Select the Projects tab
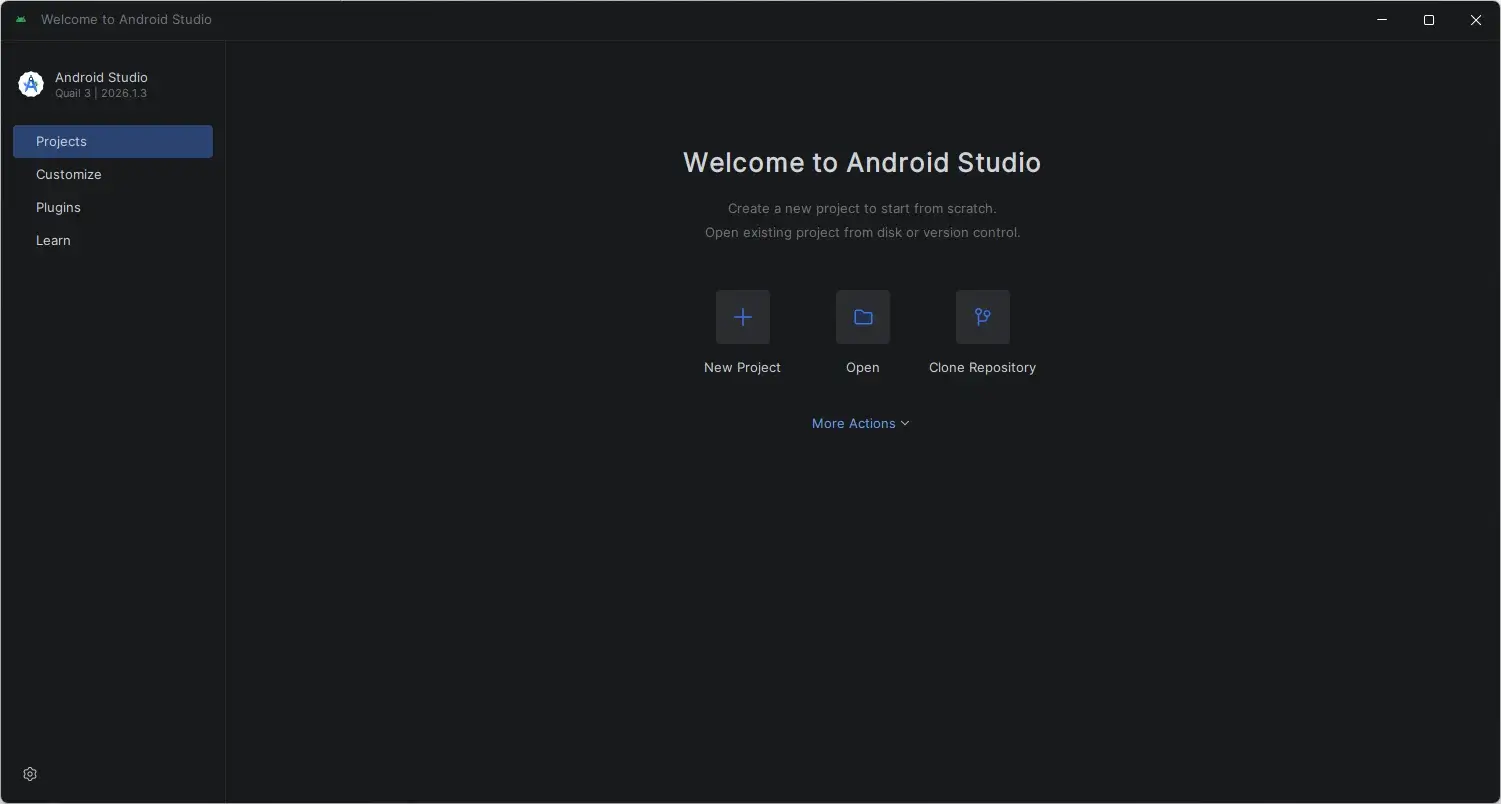 click(x=113, y=141)
